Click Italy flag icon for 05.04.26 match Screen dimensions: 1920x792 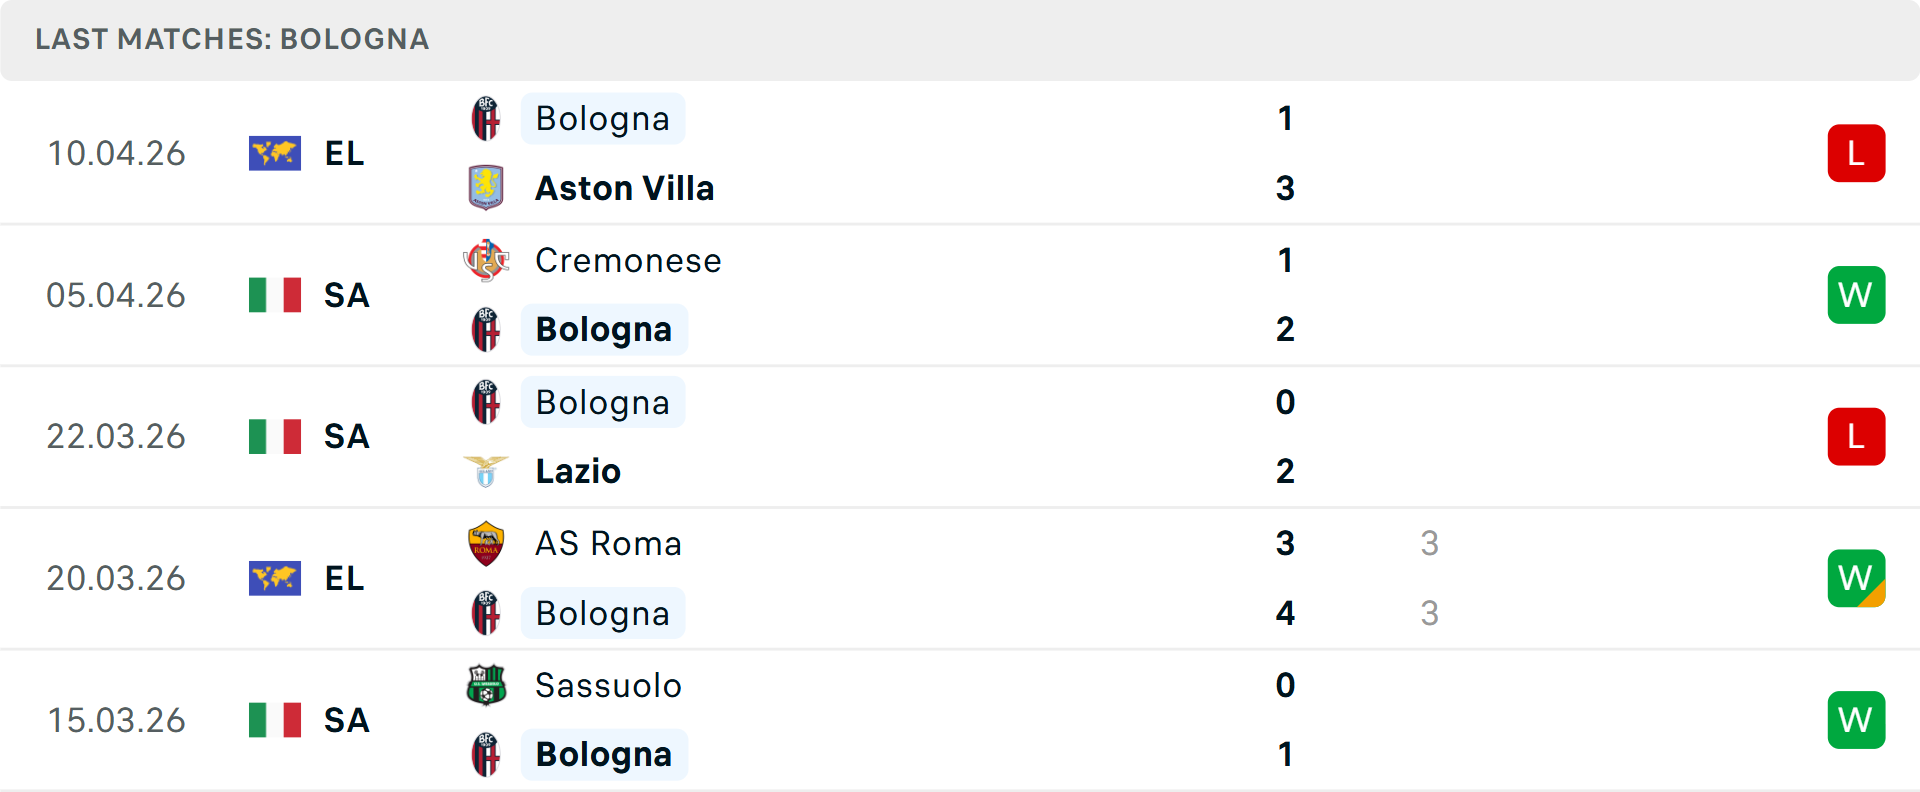275,295
